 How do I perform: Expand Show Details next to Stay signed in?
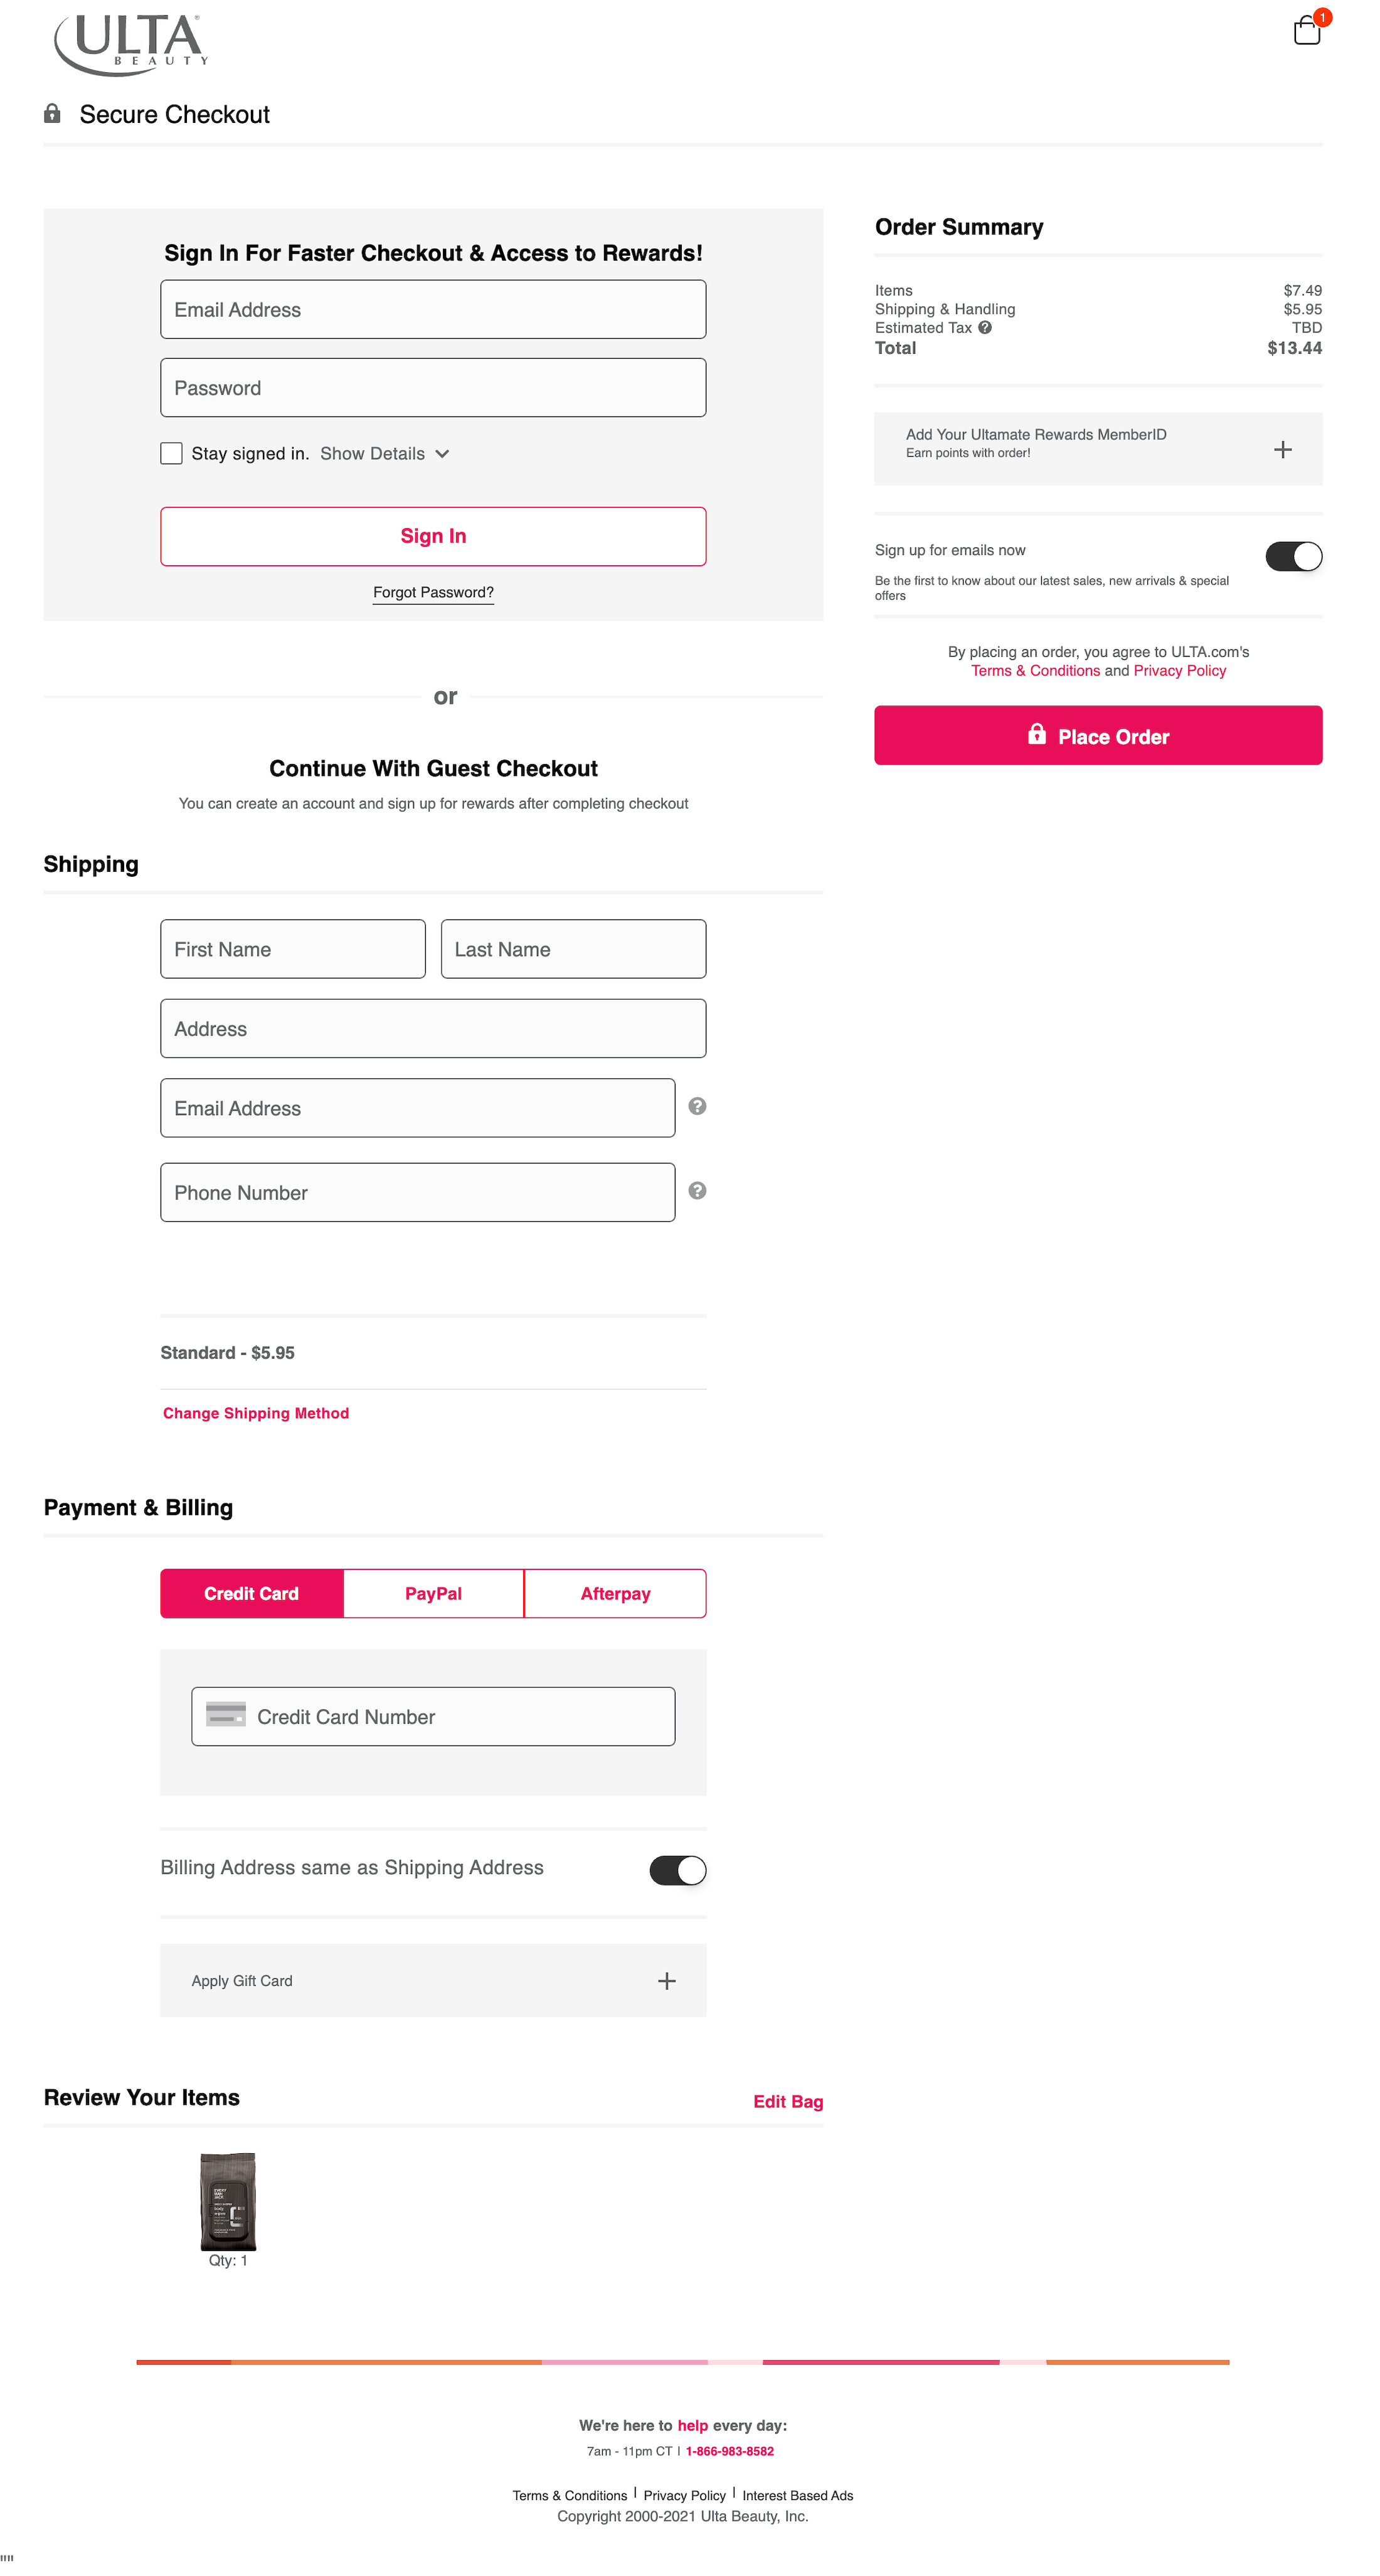click(384, 454)
